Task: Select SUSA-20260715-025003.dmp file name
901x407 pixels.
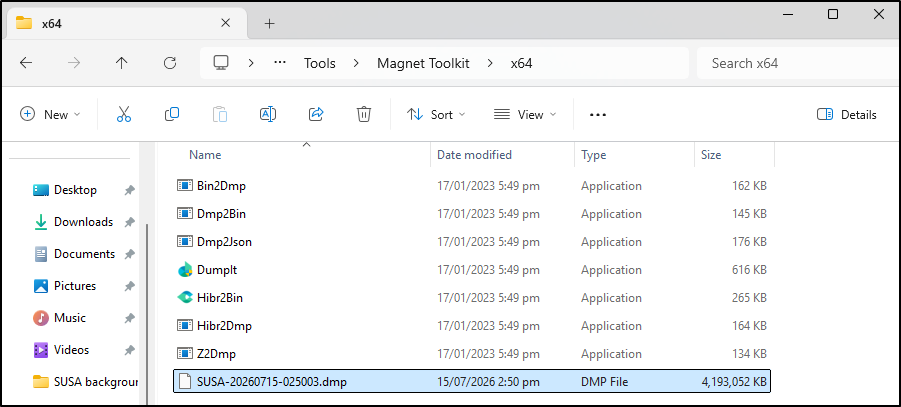Action: [x=271, y=382]
